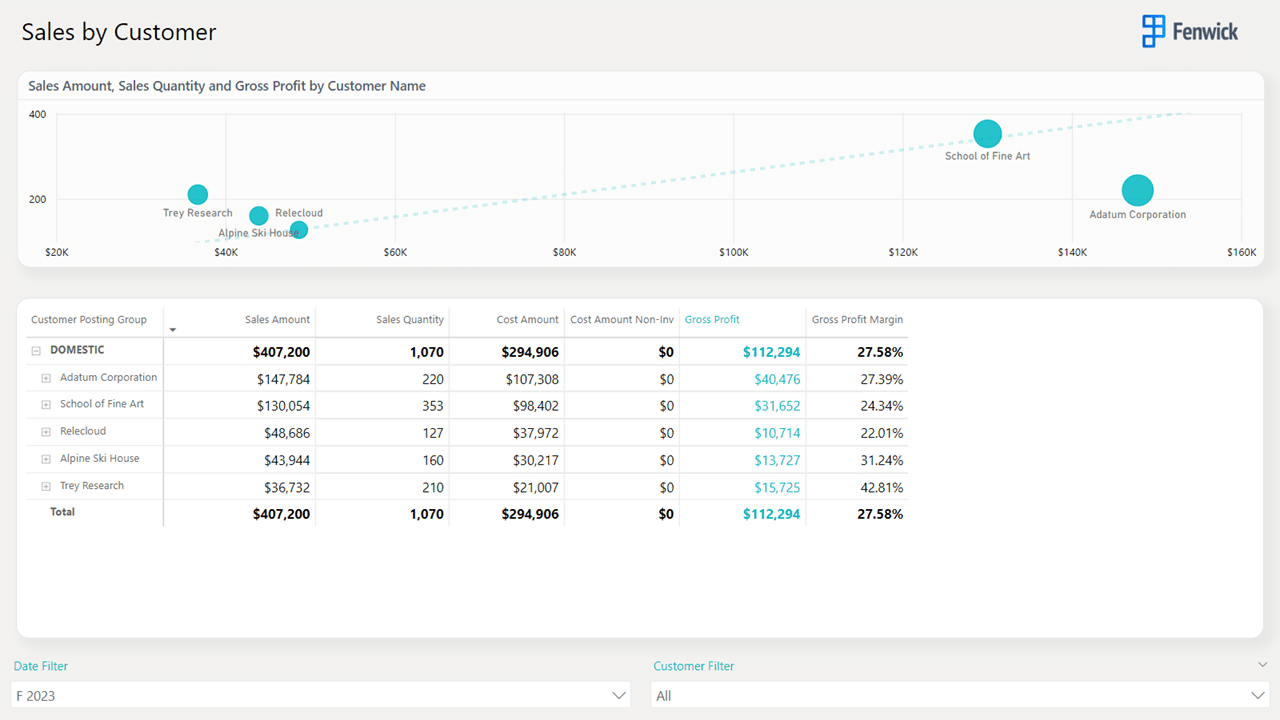The image size is (1280, 720).
Task: Expand the Relecloud table row
Action: coord(46,432)
